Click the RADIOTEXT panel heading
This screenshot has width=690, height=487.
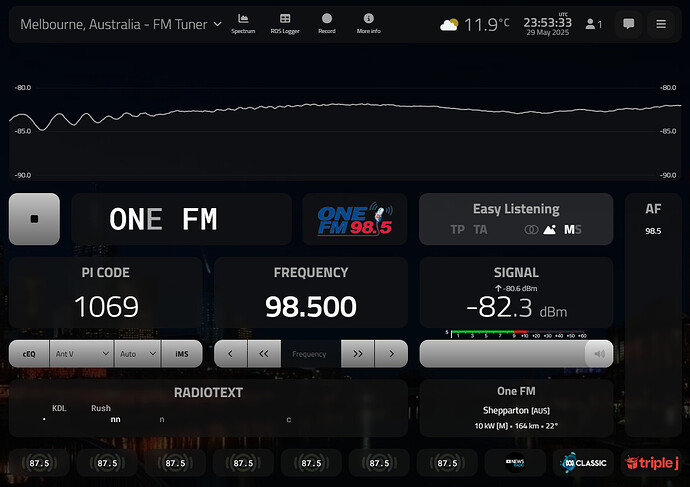click(208, 392)
